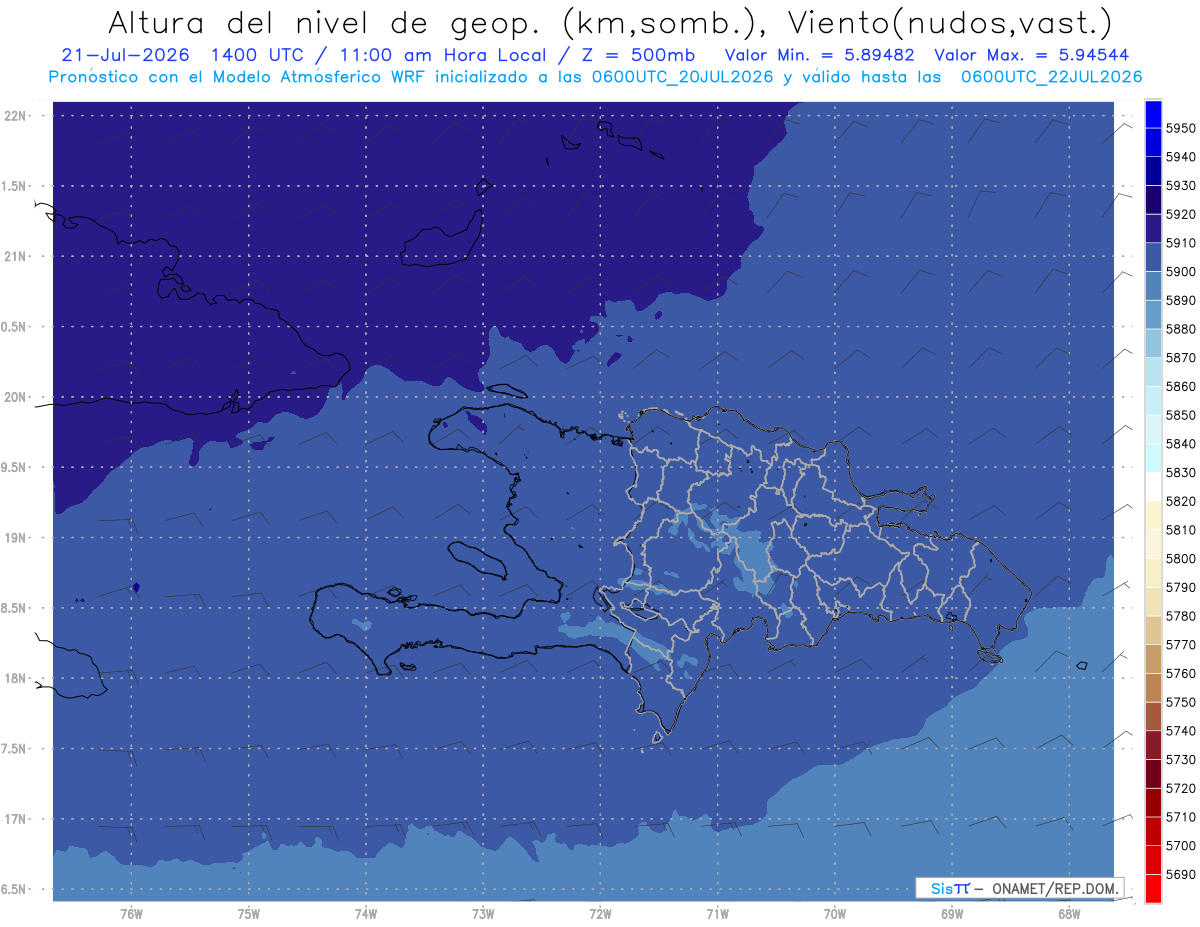Click the 5700 color bar label
Screen dimensions: 1200x927
tap(1180, 846)
